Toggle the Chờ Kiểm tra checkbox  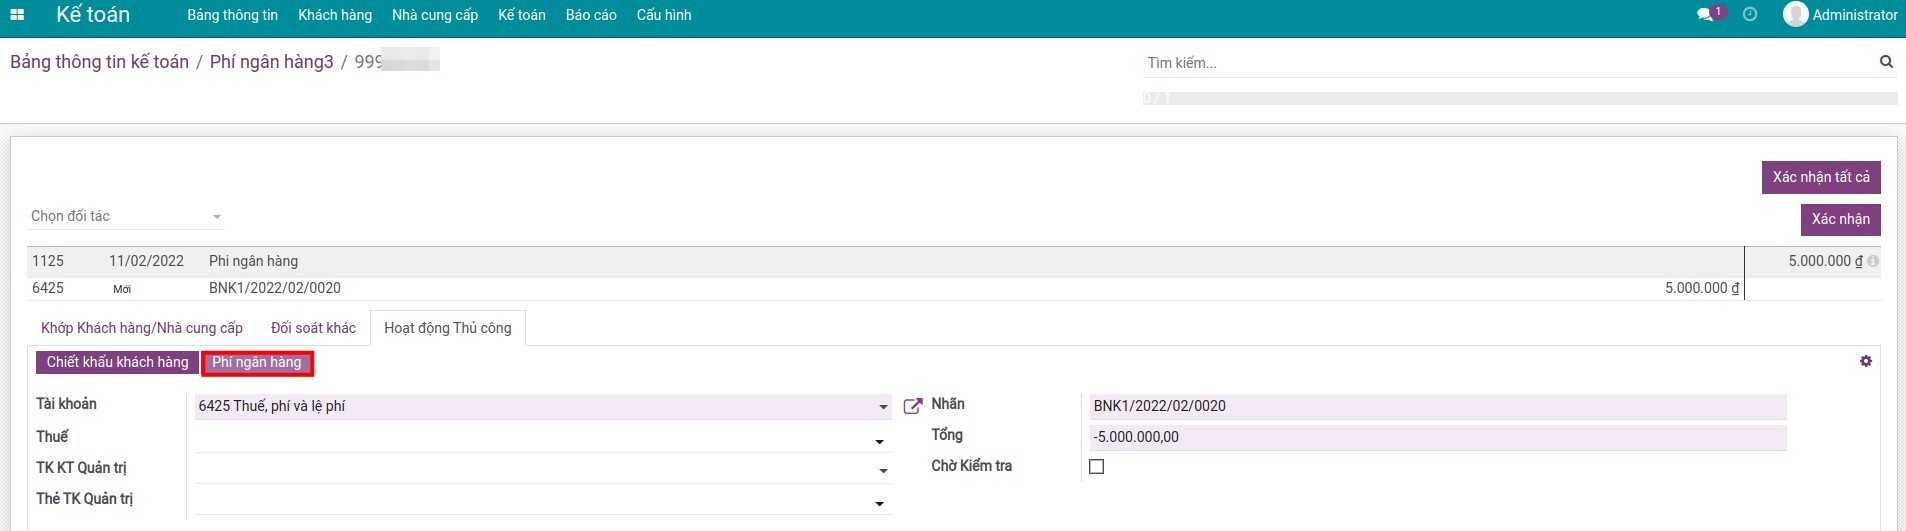tap(1096, 467)
